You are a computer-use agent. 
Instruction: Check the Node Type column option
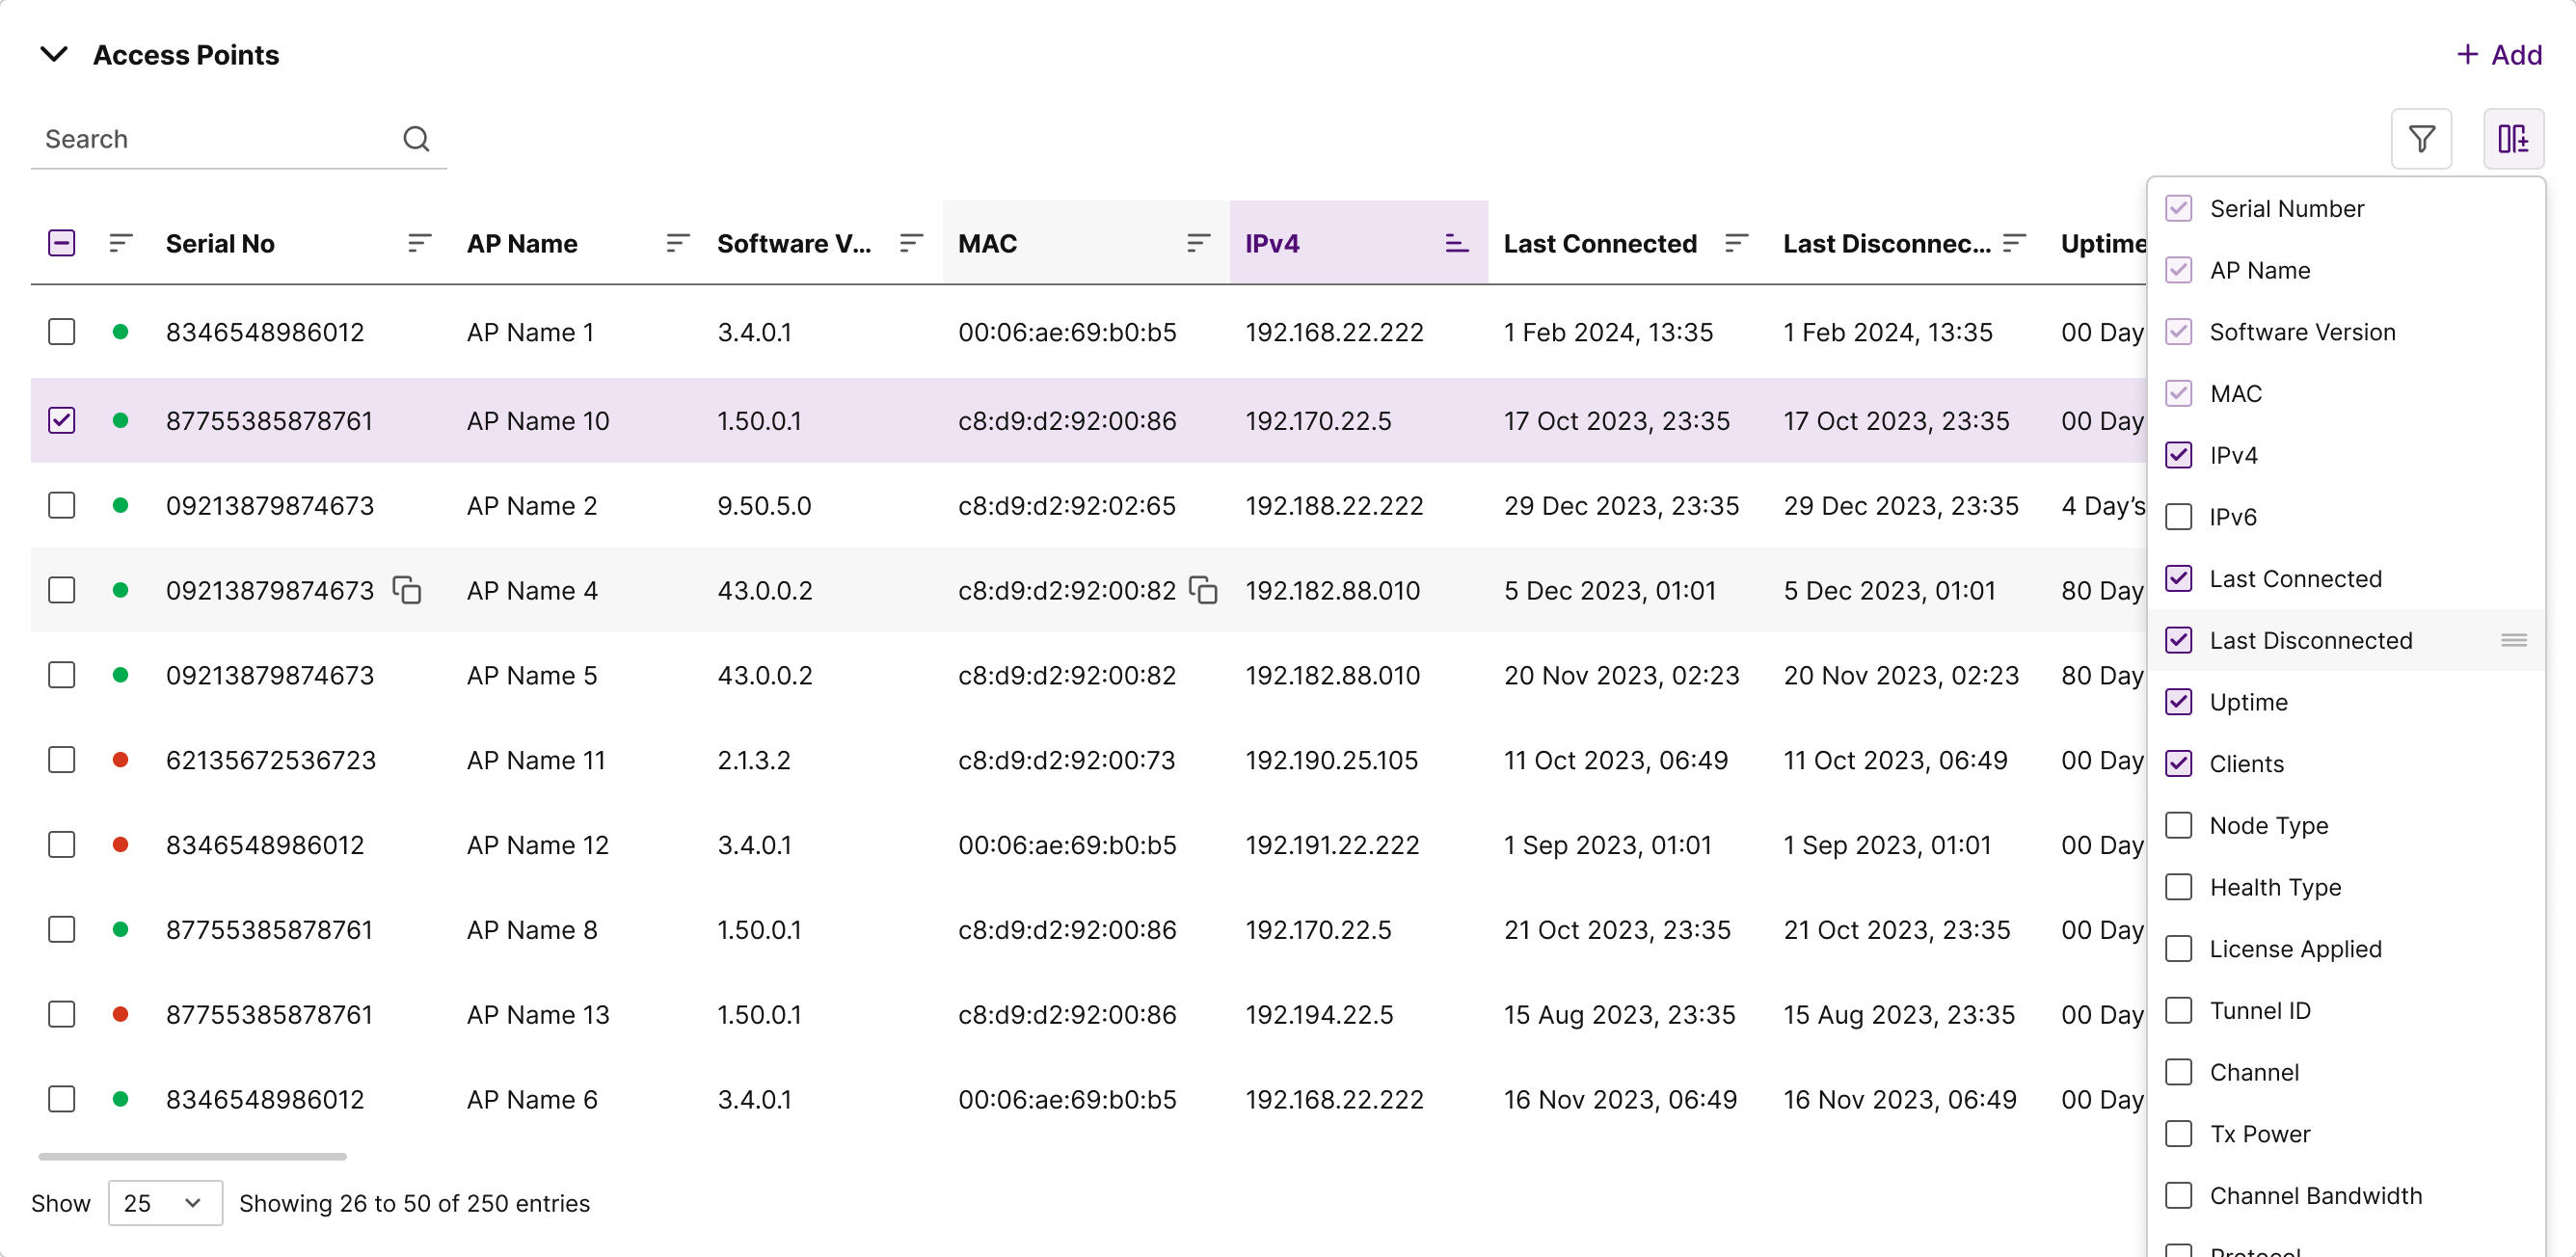[2178, 826]
